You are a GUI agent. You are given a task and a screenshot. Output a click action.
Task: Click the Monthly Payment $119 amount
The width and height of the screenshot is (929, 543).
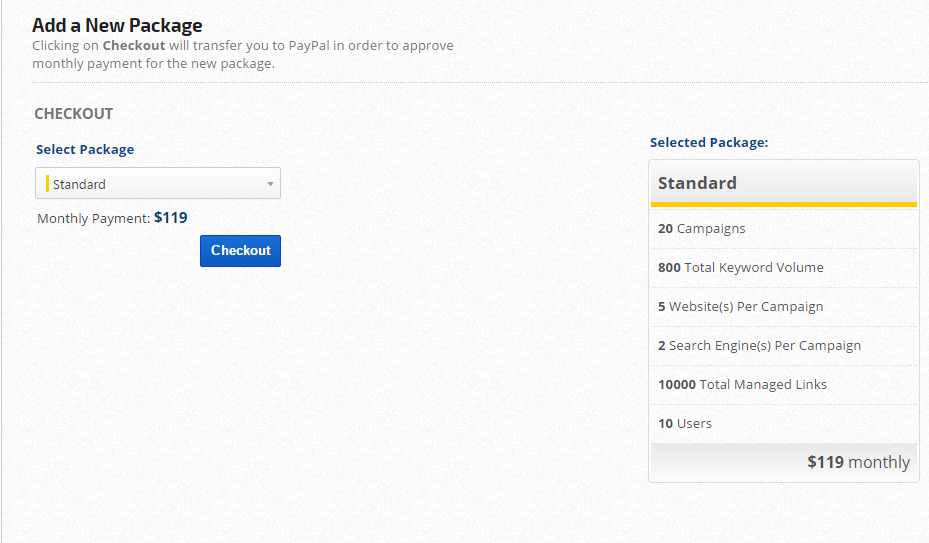pyautogui.click(x=171, y=217)
